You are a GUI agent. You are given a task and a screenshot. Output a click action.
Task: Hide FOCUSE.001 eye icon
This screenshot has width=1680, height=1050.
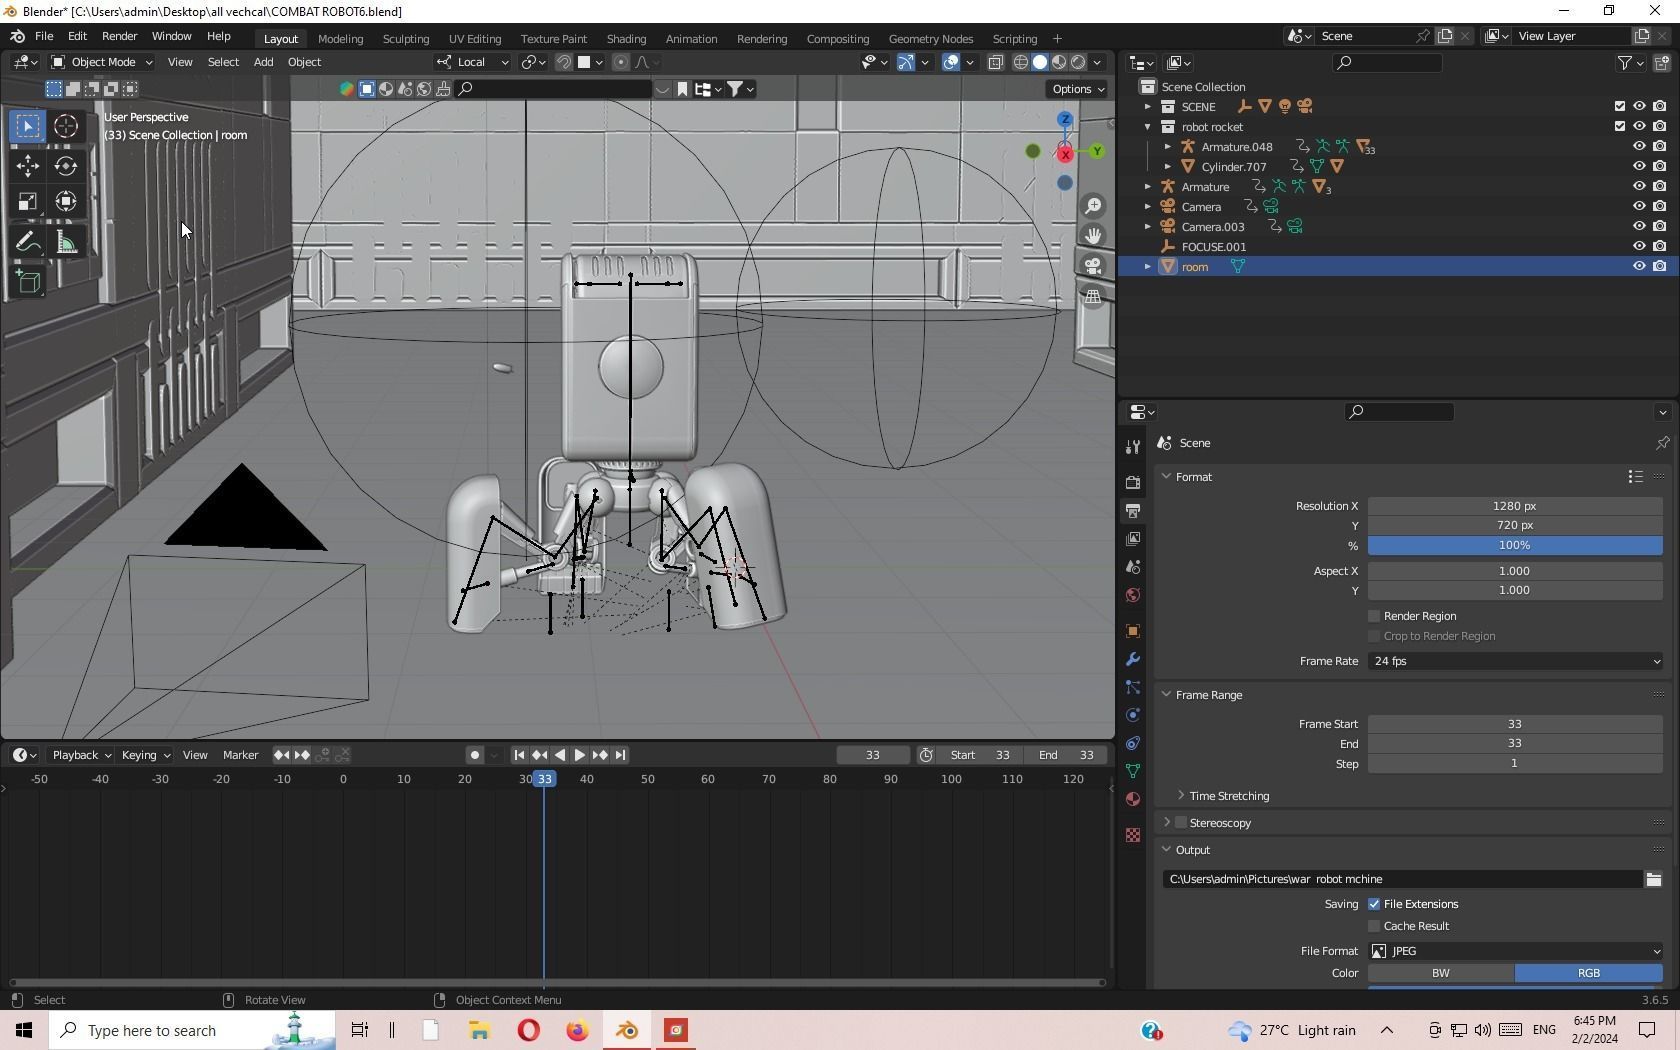click(1639, 246)
